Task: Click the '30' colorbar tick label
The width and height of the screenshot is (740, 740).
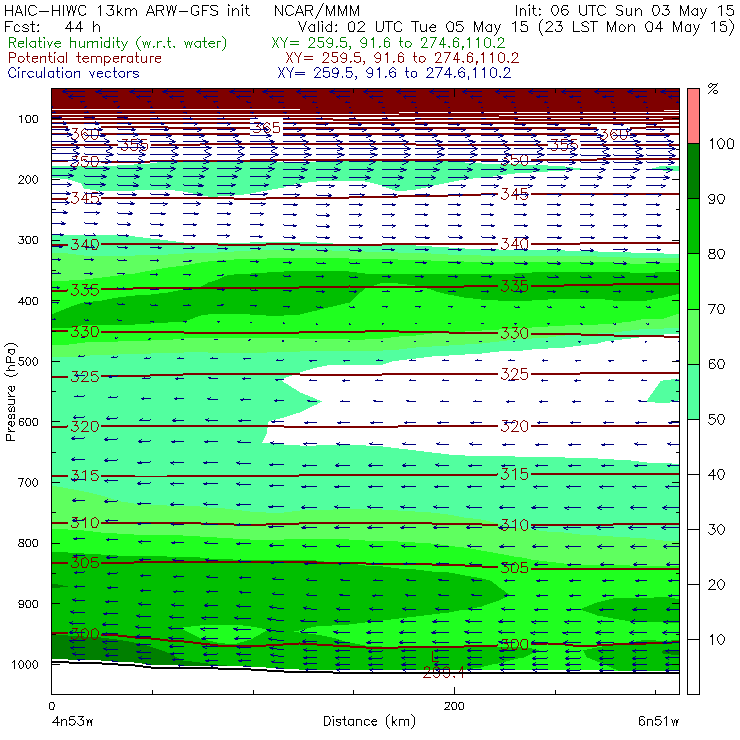Action: coord(716,529)
